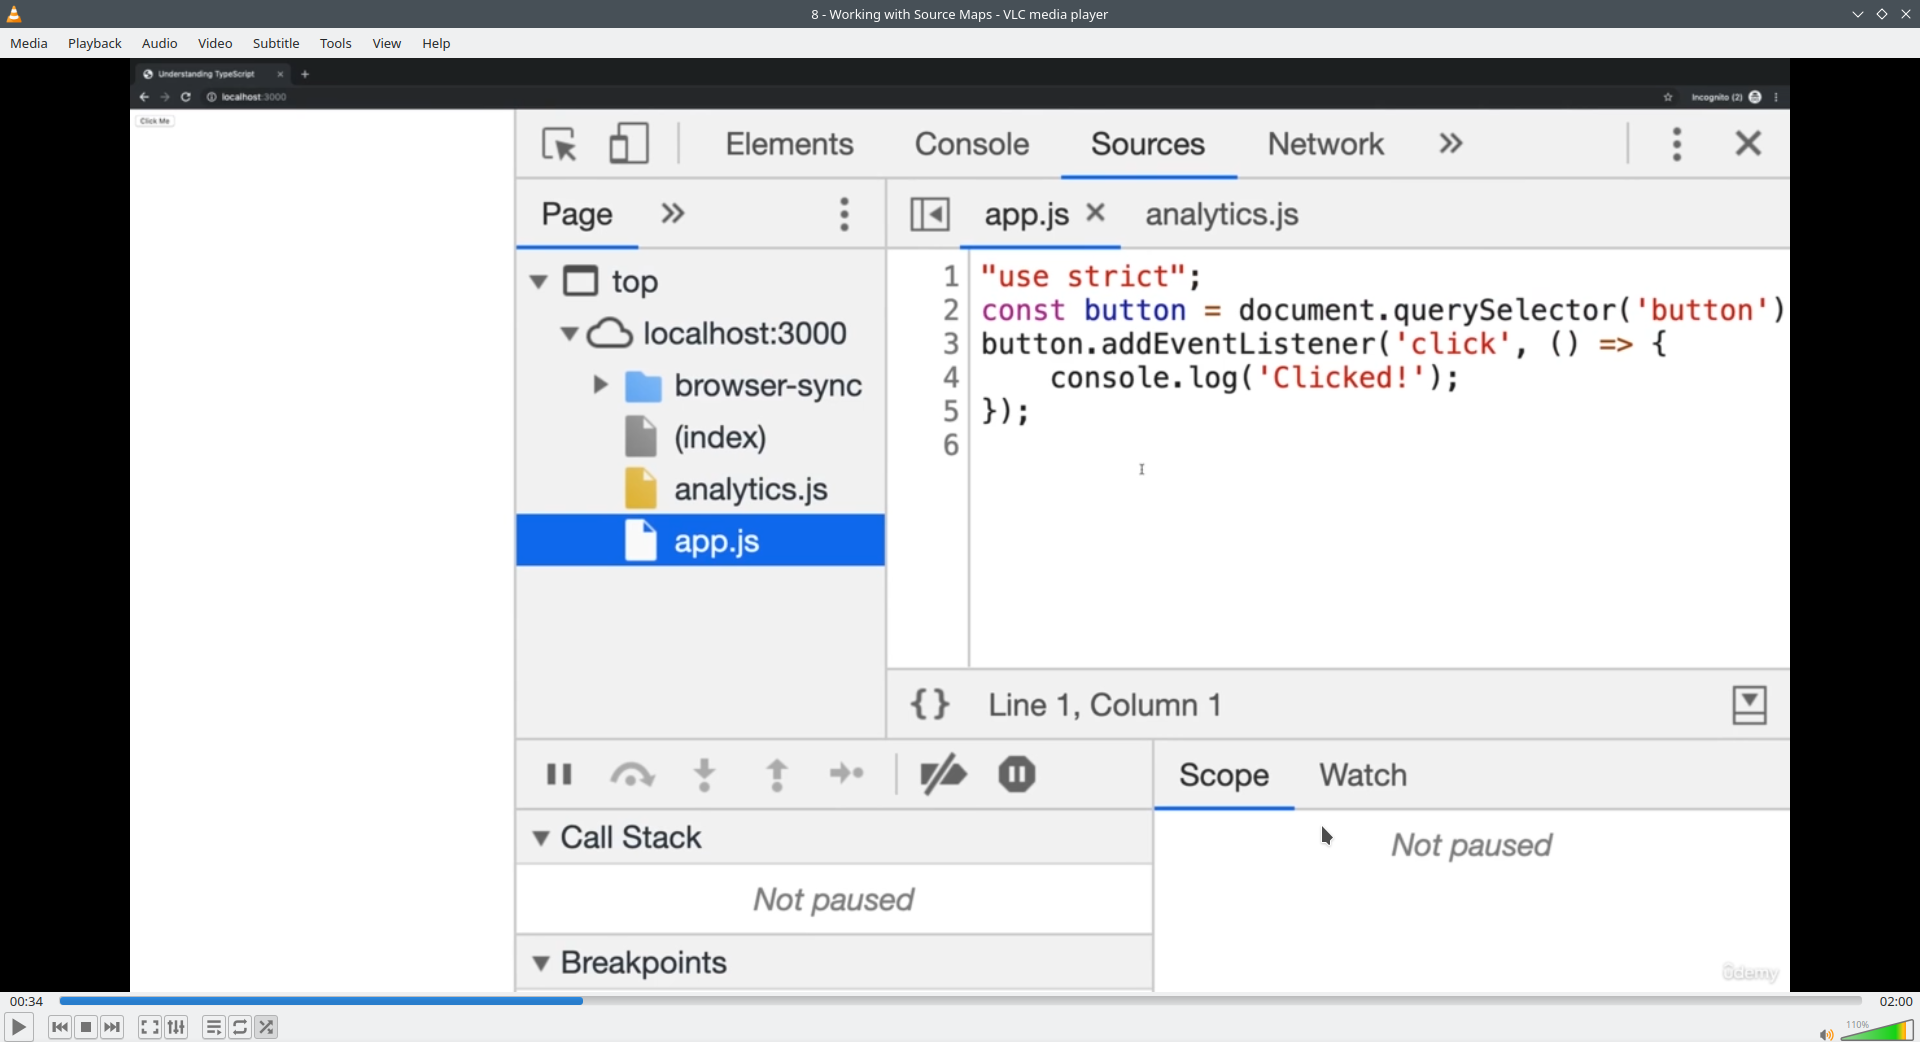Click the pretty print braces icon
Image resolution: width=1920 pixels, height=1042 pixels.
pyautogui.click(x=930, y=705)
